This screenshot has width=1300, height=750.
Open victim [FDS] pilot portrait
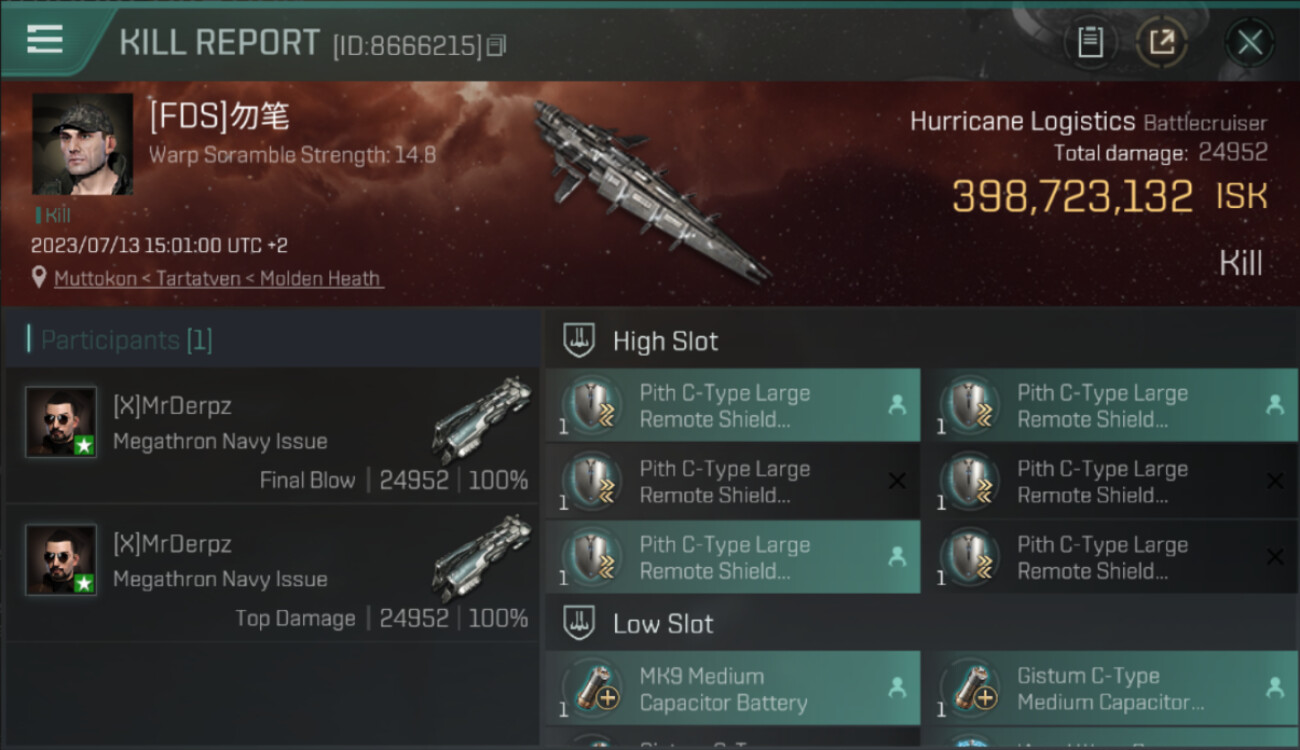(82, 144)
